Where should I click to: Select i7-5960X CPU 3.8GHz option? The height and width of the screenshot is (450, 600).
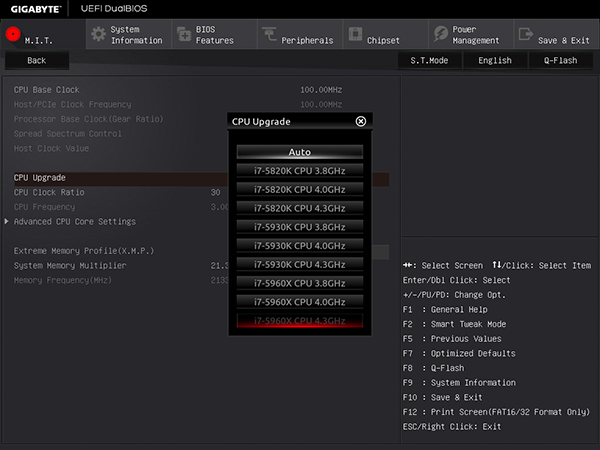(300, 283)
